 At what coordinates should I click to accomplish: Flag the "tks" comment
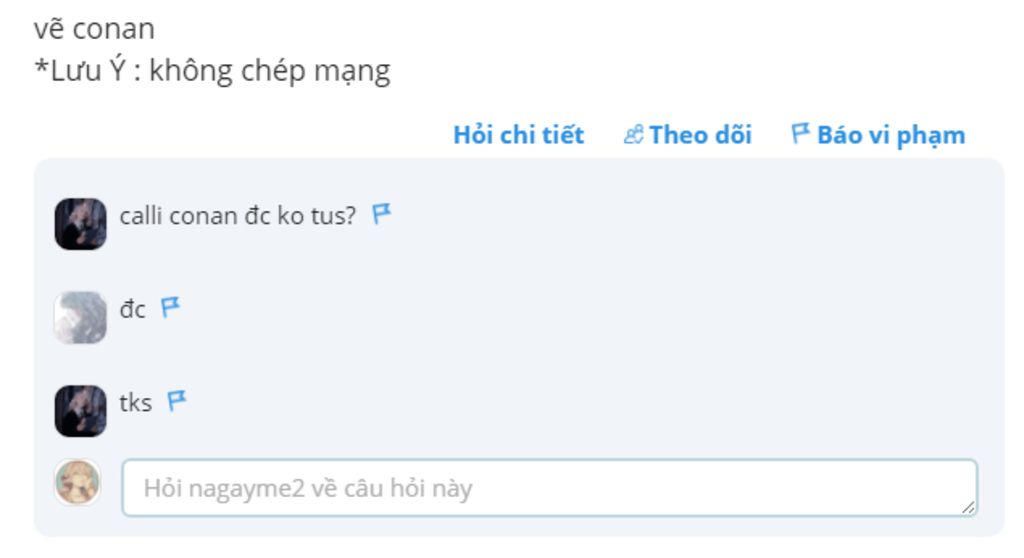pos(177,401)
